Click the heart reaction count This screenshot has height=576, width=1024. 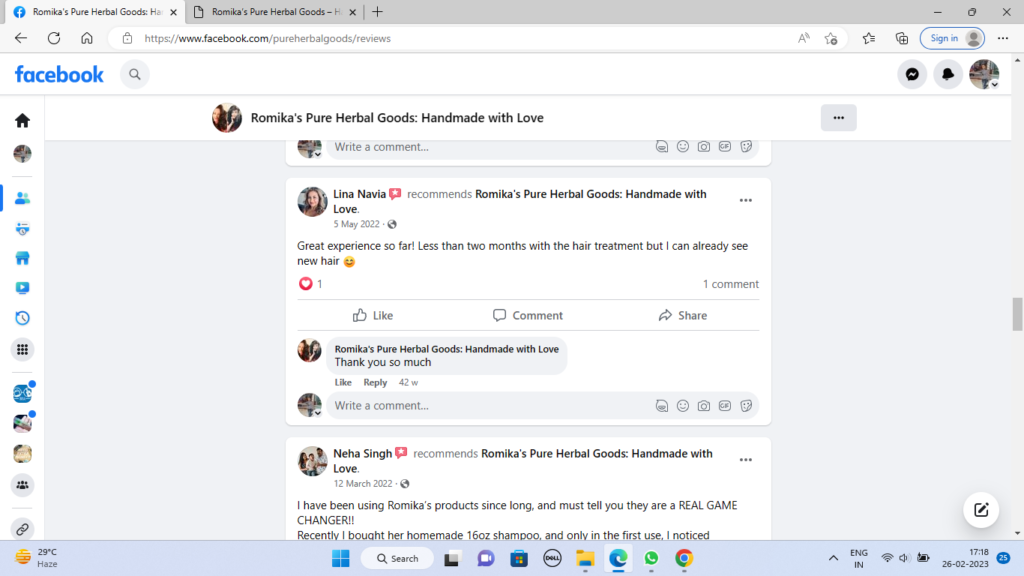[311, 284]
